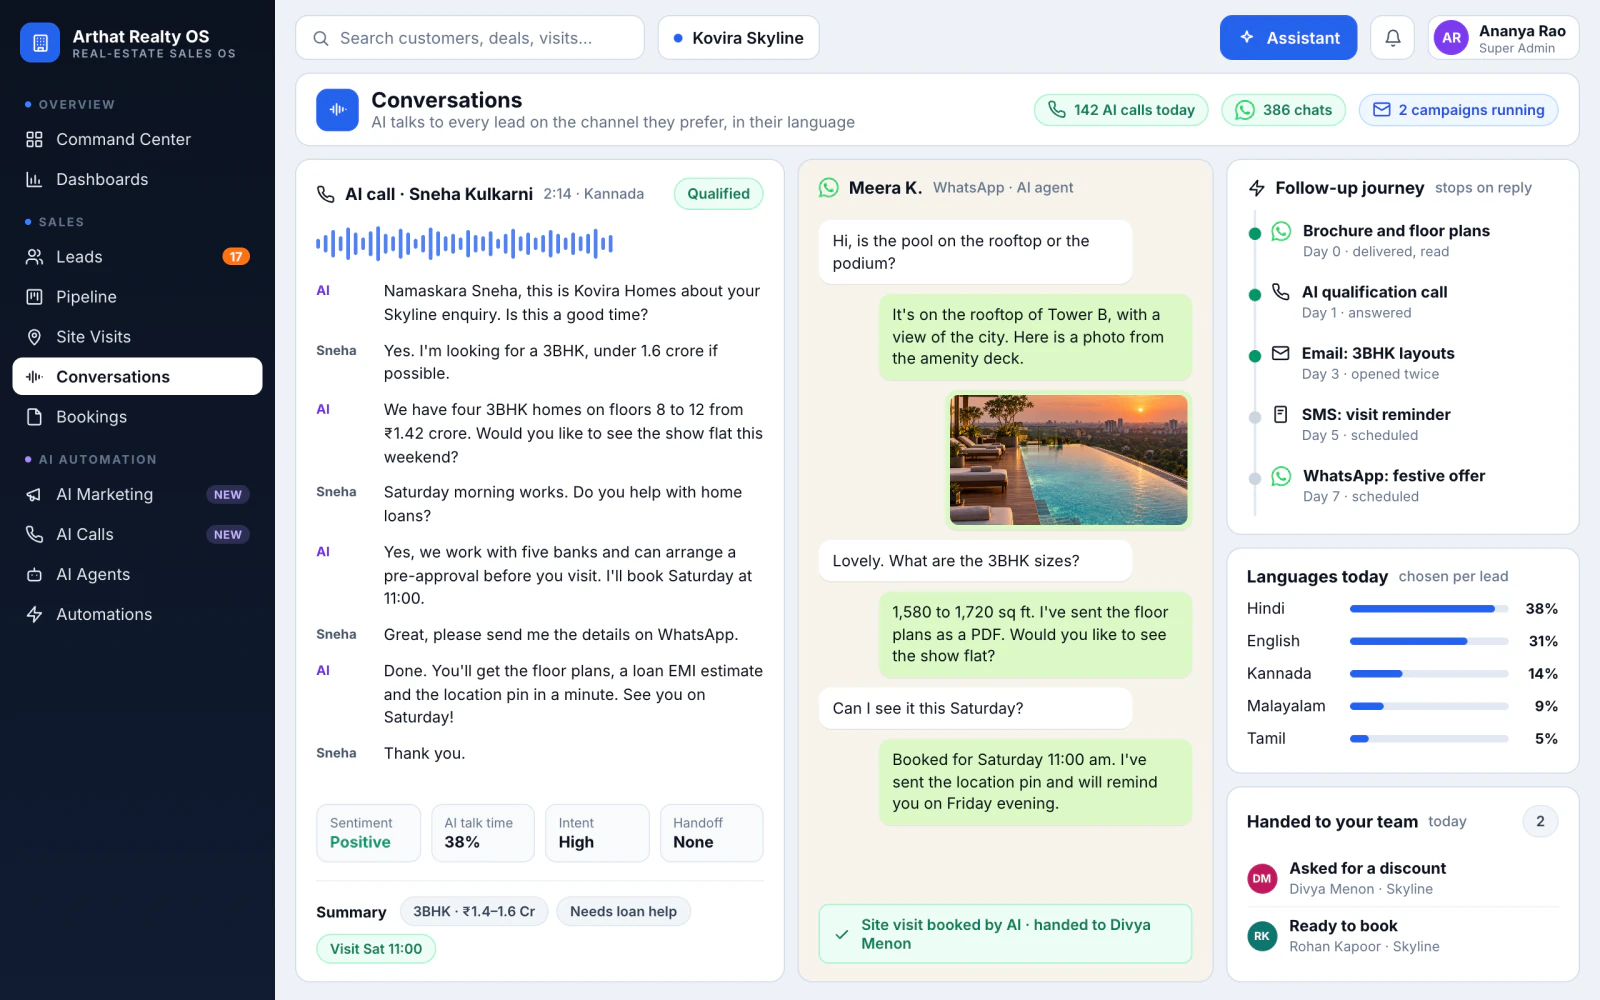Open notifications bell
This screenshot has width=1600, height=1000.
[x=1392, y=38]
